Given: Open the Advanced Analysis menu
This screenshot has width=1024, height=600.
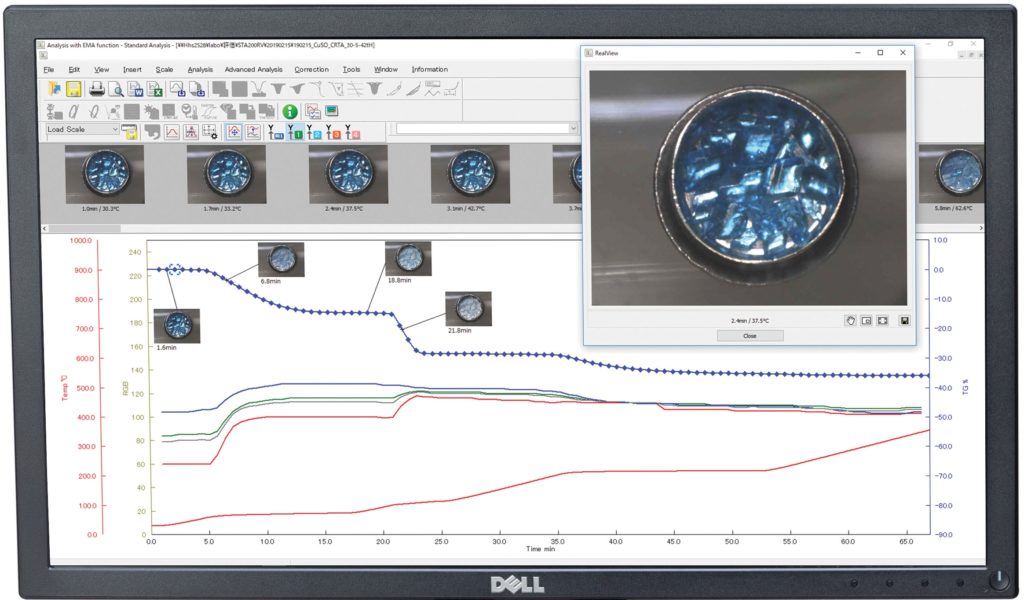Looking at the screenshot, I should click(253, 70).
